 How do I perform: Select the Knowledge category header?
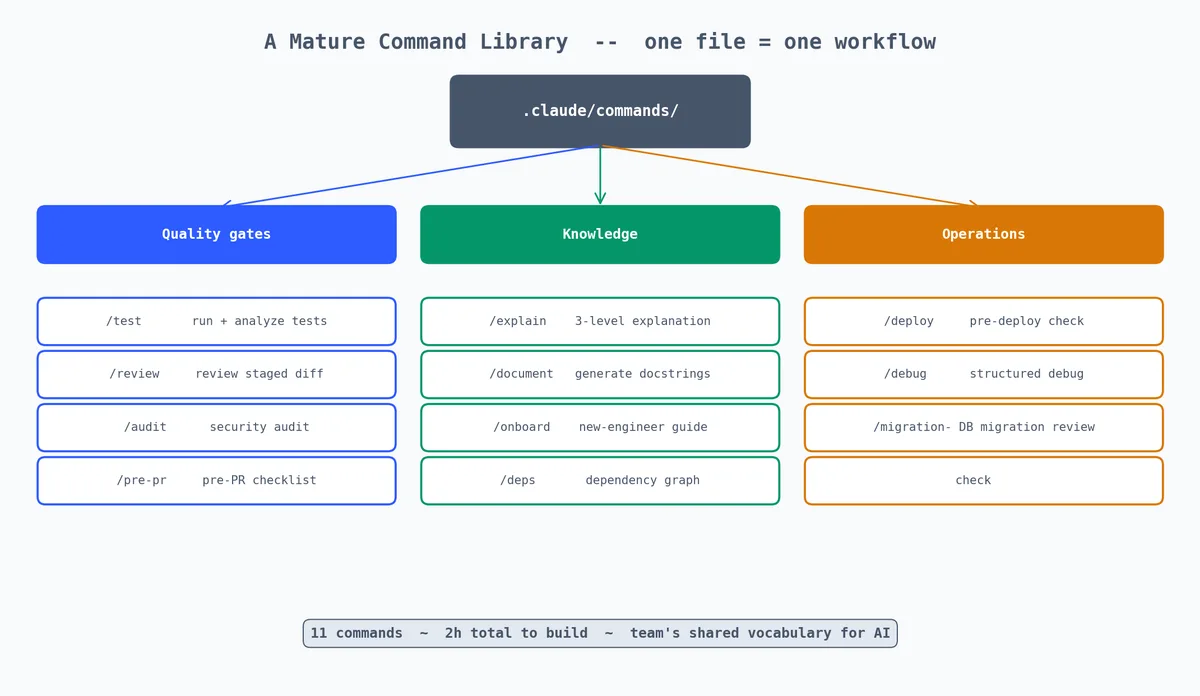(600, 235)
